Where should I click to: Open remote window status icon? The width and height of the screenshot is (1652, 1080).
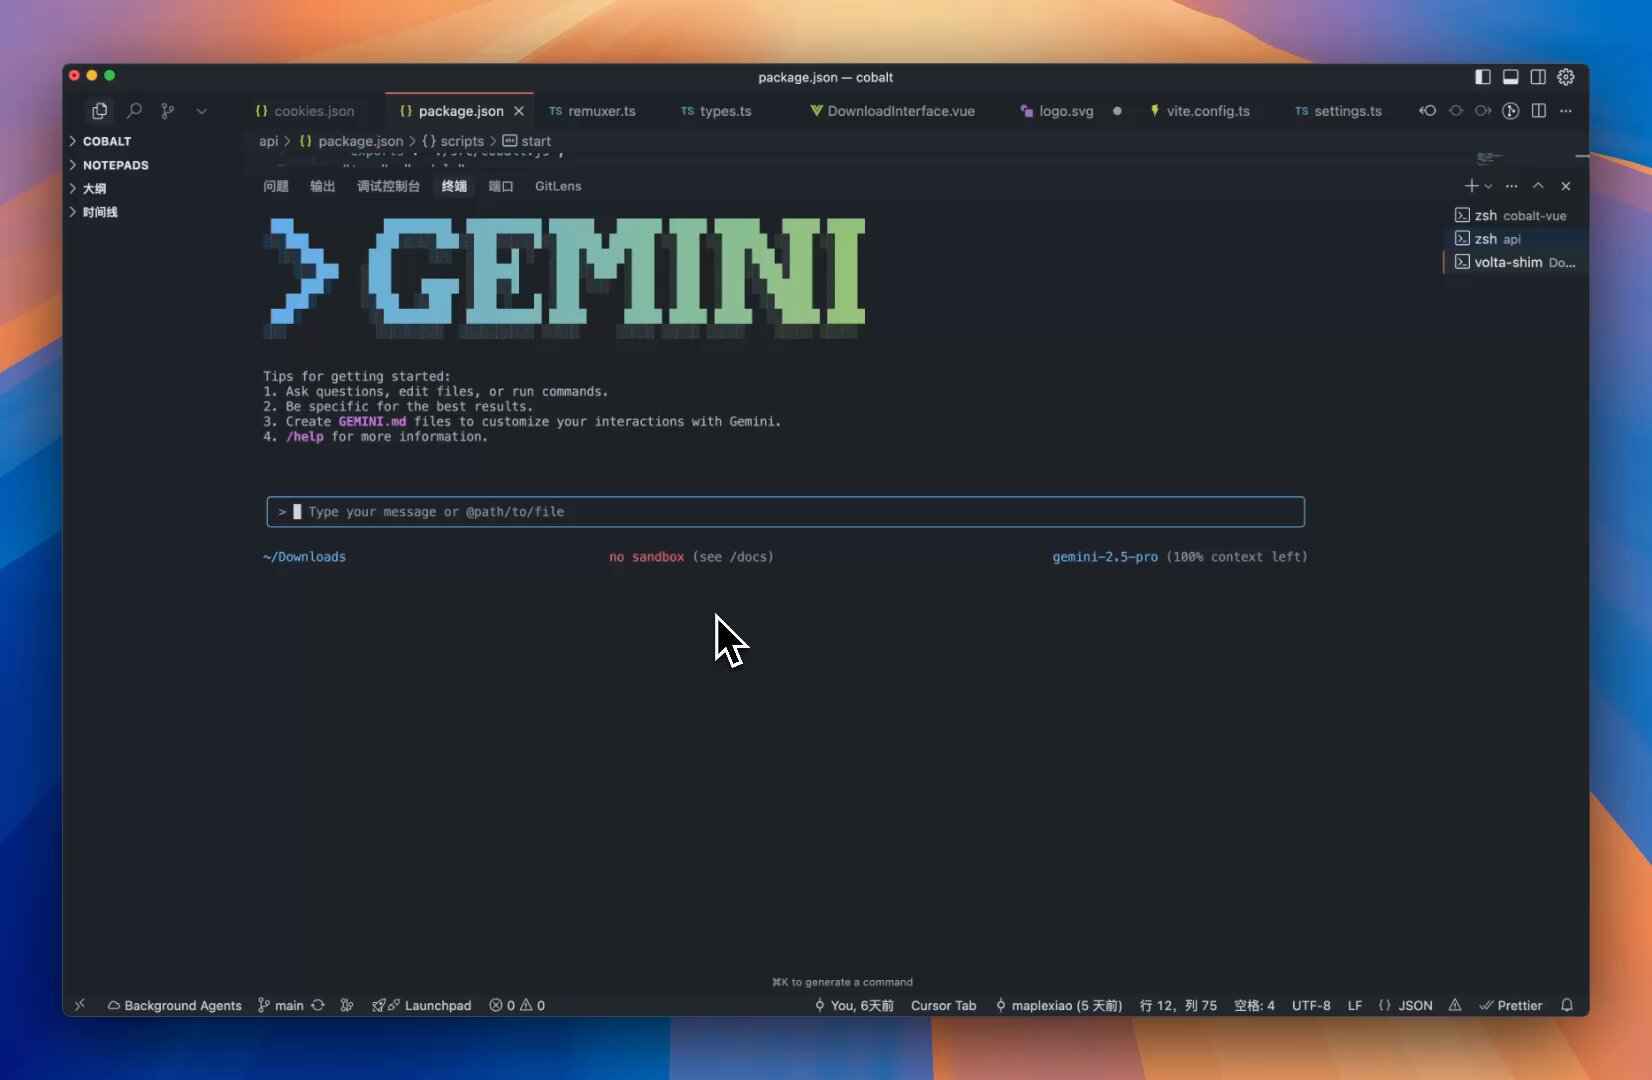[80, 1005]
